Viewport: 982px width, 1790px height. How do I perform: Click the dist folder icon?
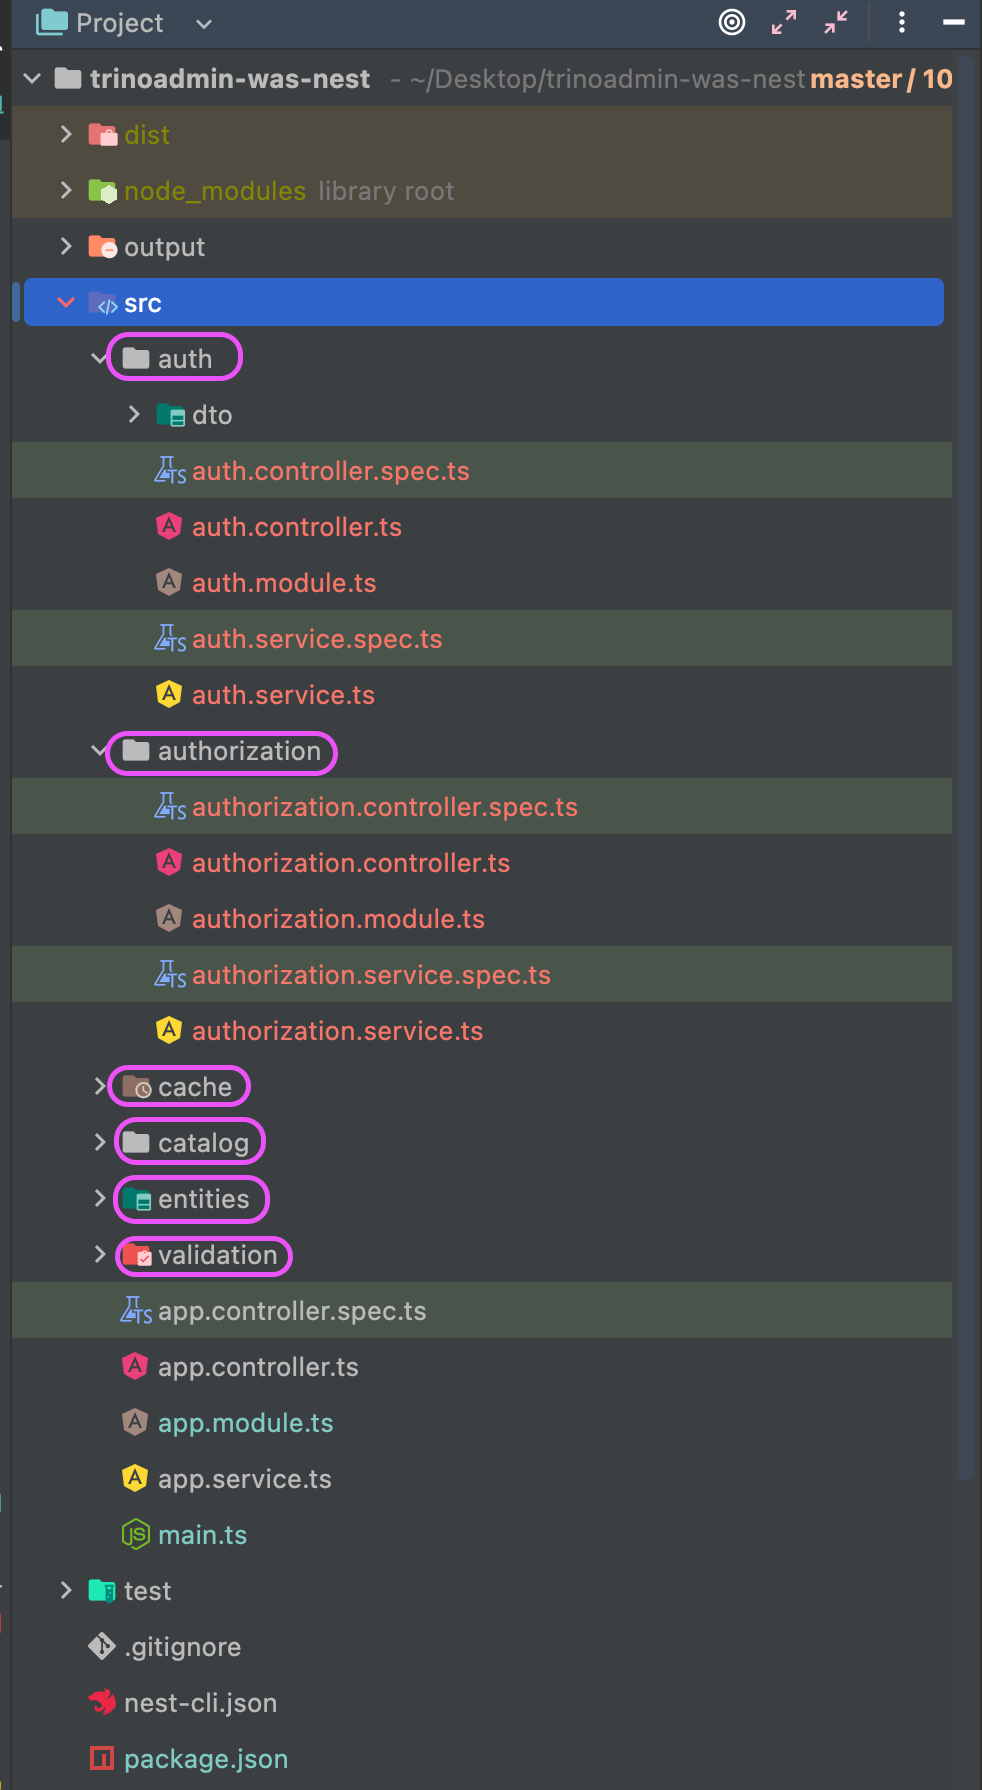[103, 134]
